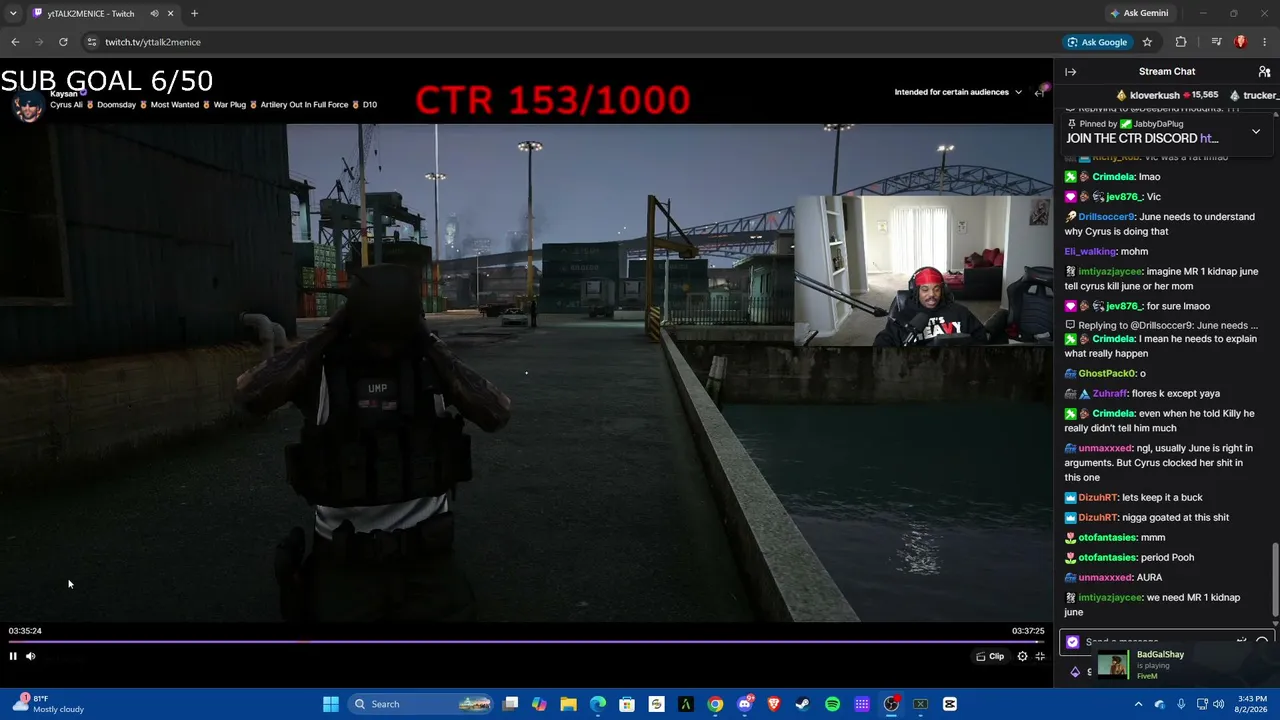Viewport: 1280px width, 720px height.
Task: Mute the stream using the volume icon
Action: tap(31, 656)
